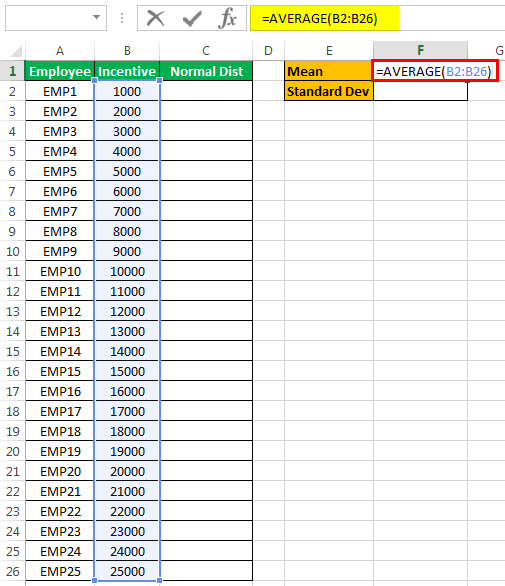This screenshot has height=586, width=505.
Task: Expand the Name Box dropdown arrow
Action: [x=96, y=17]
